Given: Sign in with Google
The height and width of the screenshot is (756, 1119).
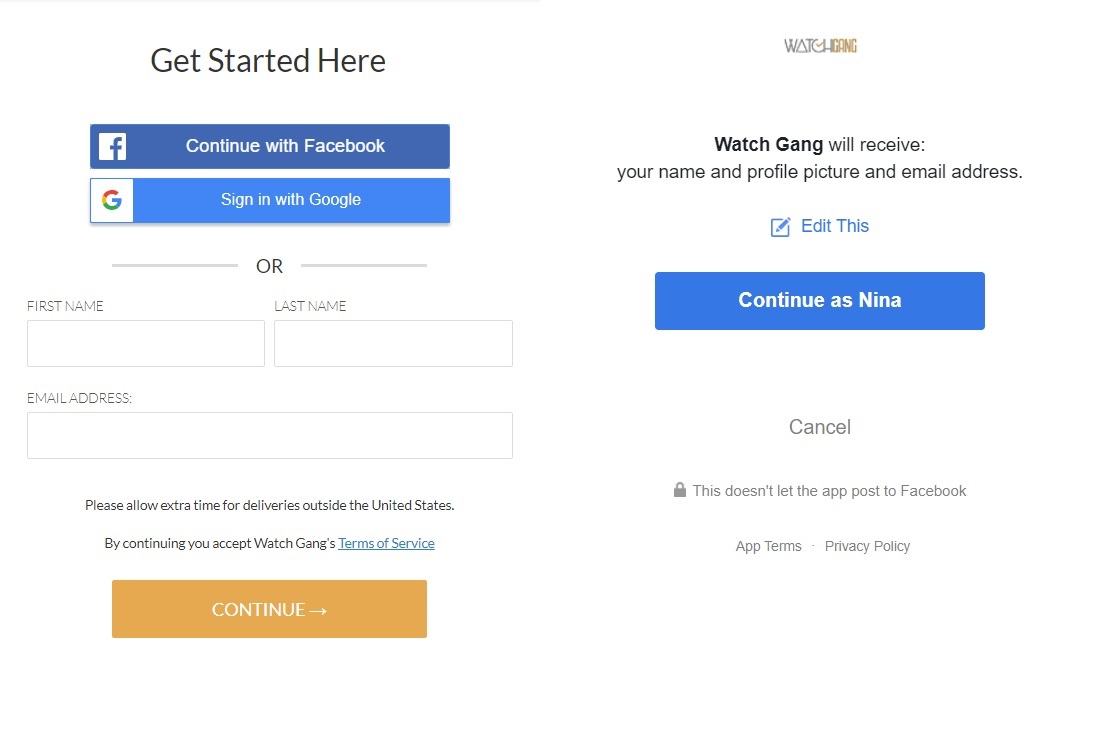Looking at the screenshot, I should click(x=270, y=200).
